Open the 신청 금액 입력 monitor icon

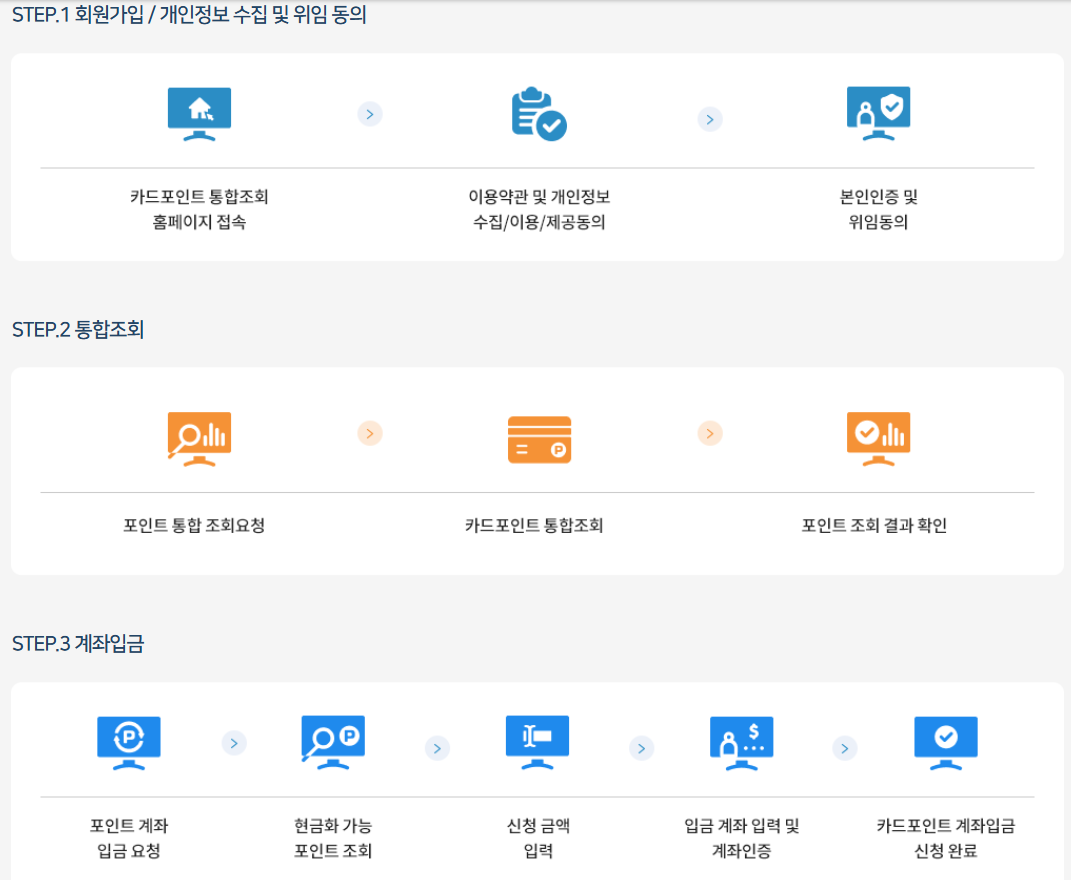pyautogui.click(x=537, y=743)
